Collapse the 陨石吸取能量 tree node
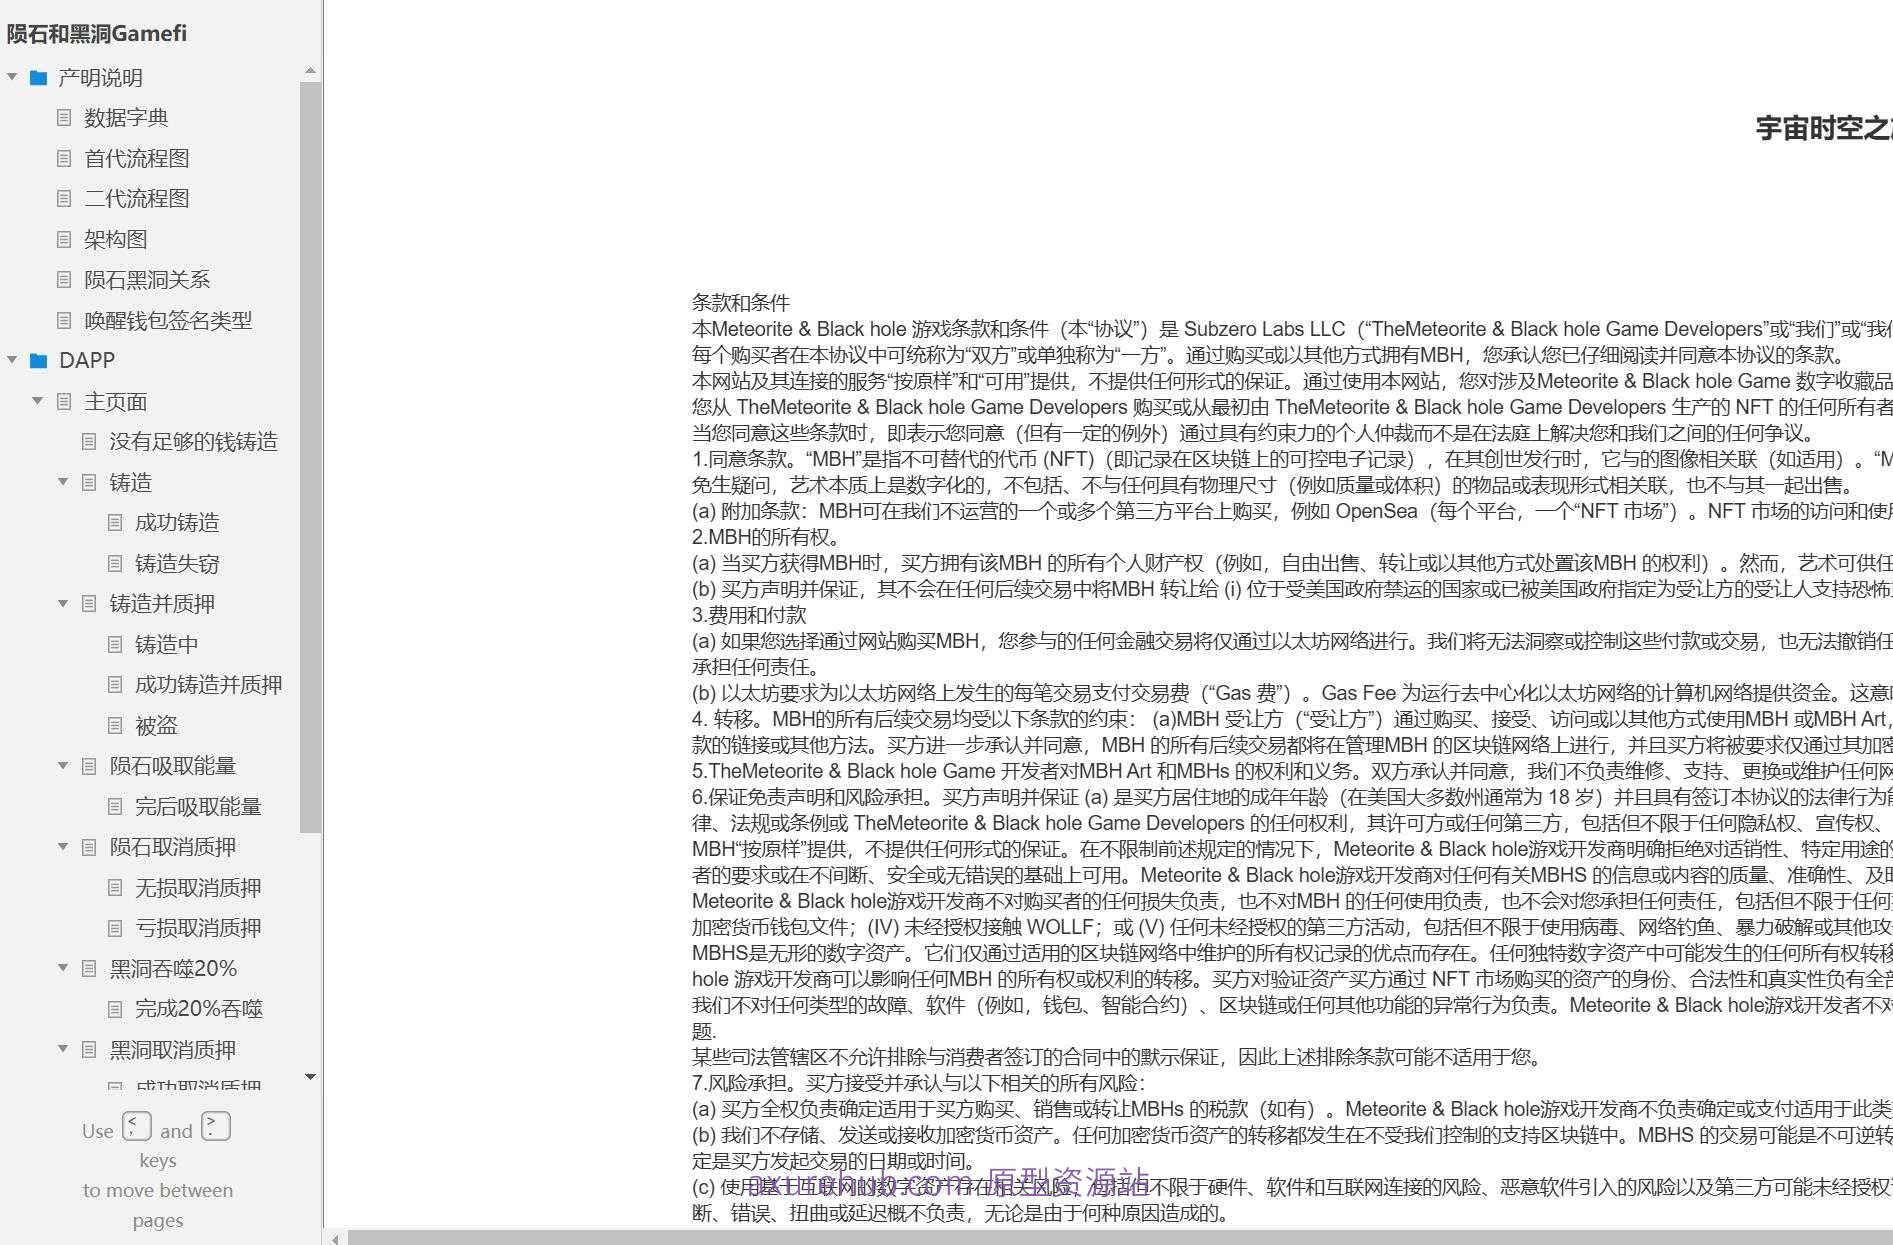Screen dimensions: 1893x1245 click(63, 765)
